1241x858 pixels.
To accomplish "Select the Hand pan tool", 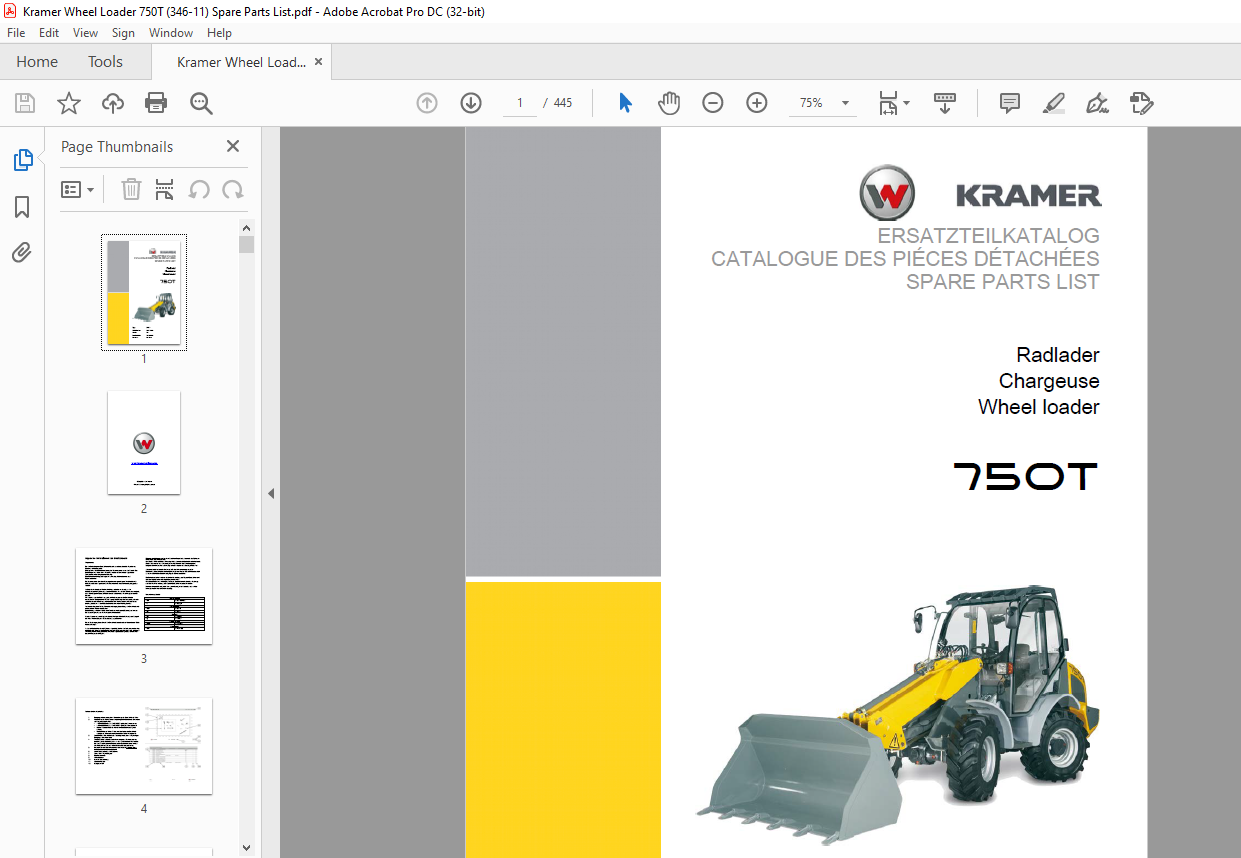I will pos(668,103).
